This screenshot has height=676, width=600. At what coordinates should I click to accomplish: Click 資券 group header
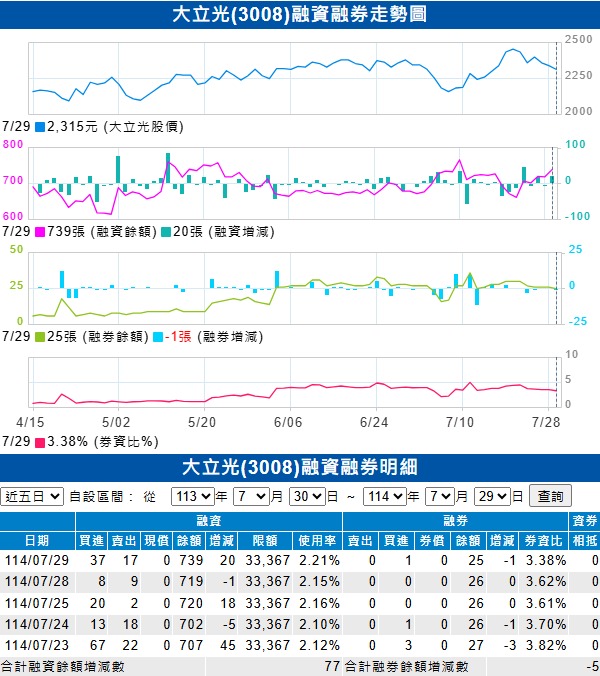coord(584,521)
